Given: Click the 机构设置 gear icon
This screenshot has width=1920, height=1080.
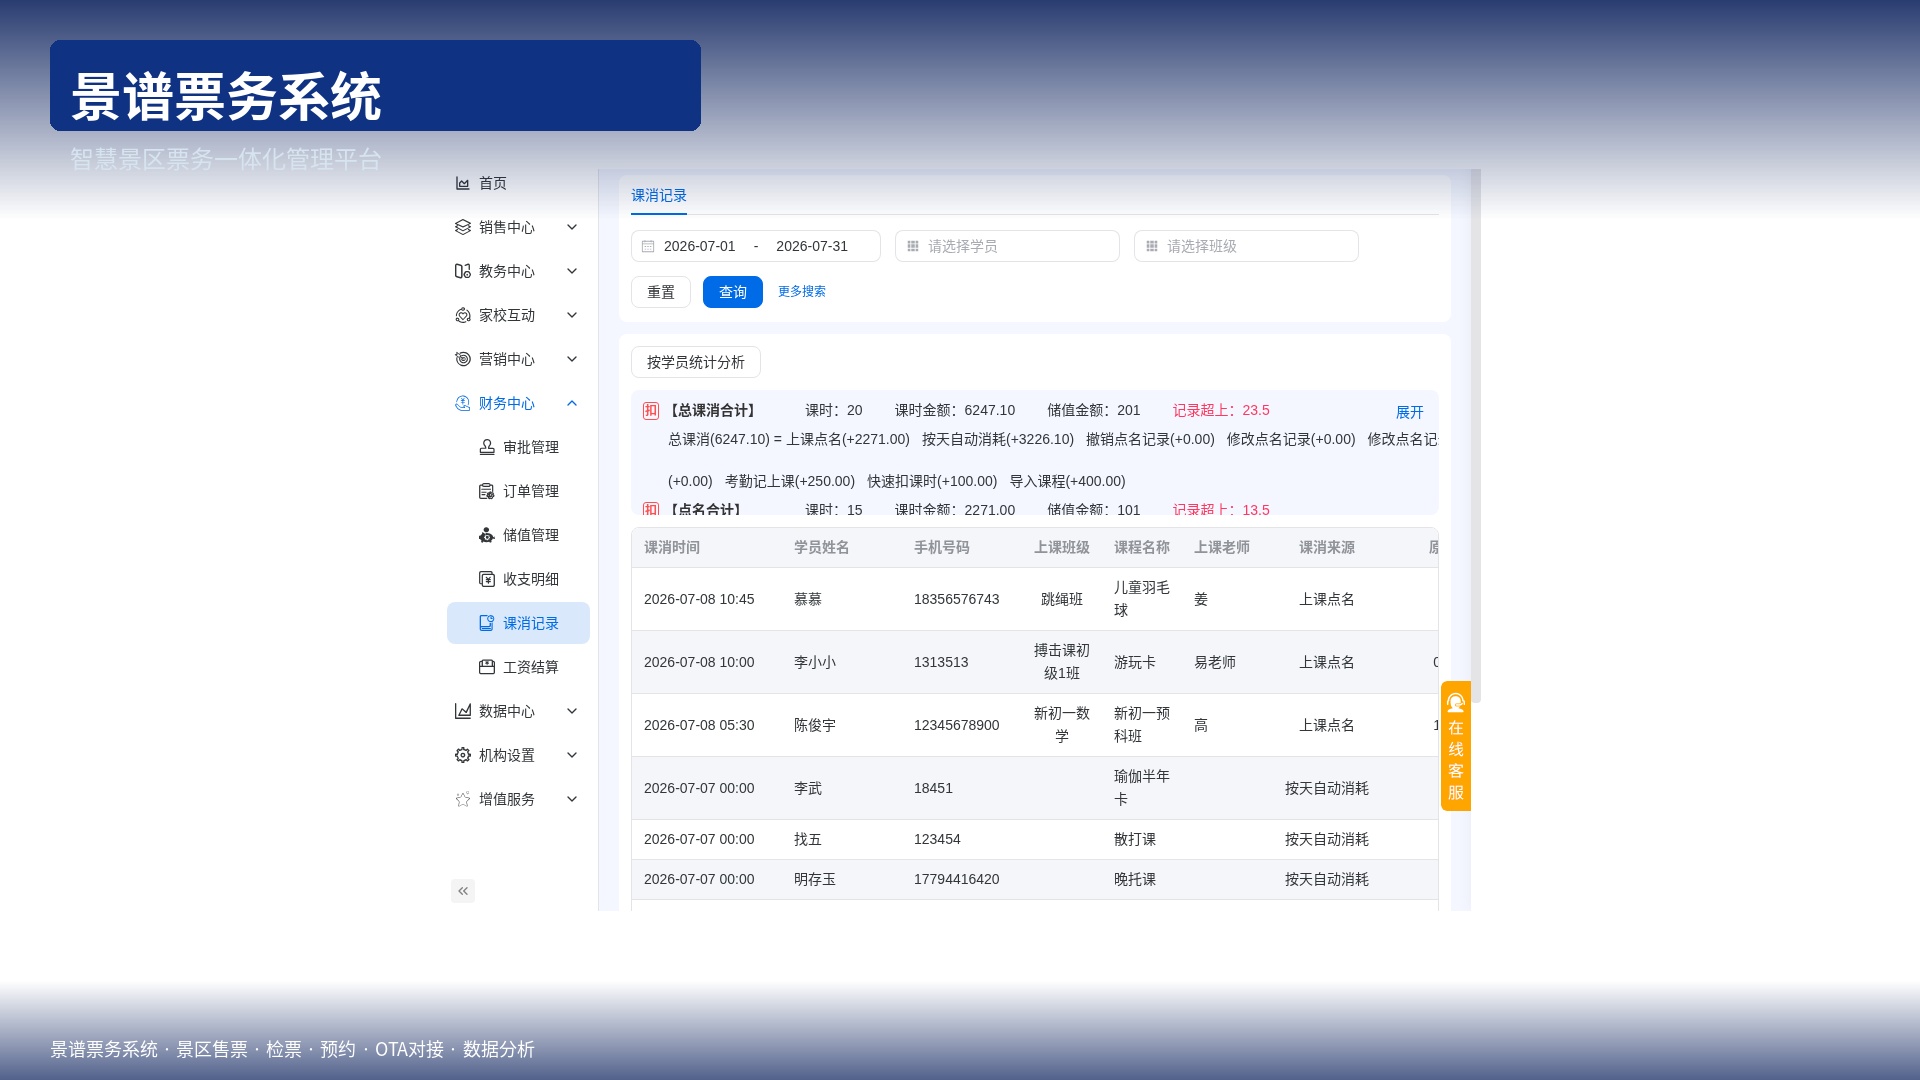Looking at the screenshot, I should pos(462,755).
